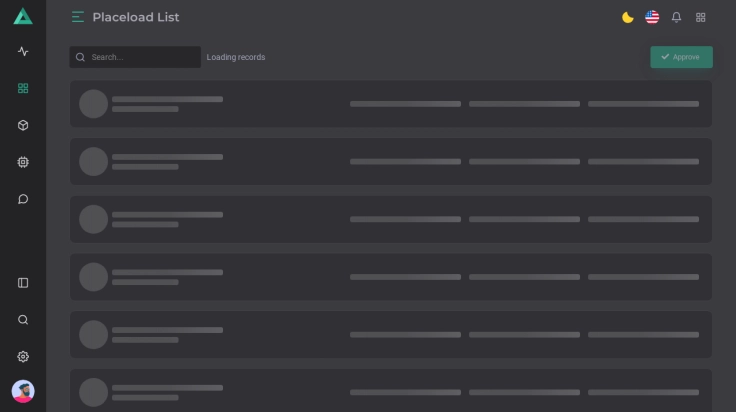The height and width of the screenshot is (412, 736).
Task: Open the US flag language selector
Action: click(652, 17)
